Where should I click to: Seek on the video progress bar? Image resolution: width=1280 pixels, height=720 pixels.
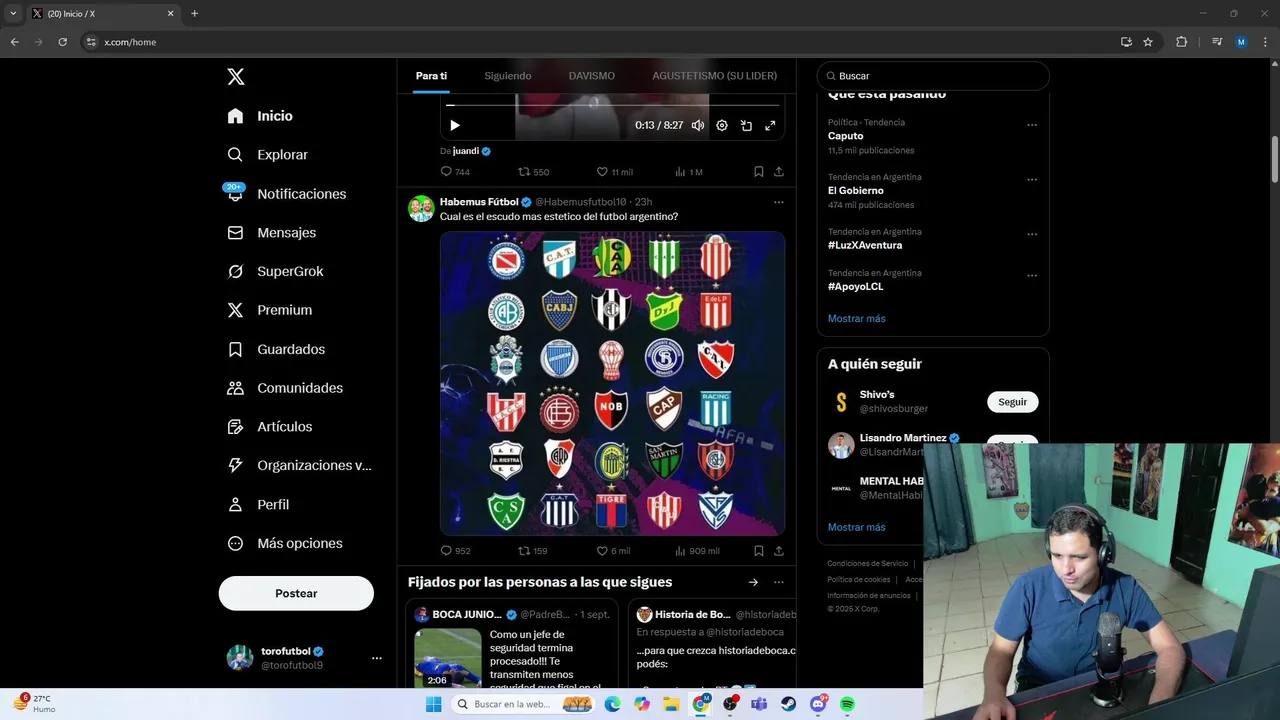[612, 105]
